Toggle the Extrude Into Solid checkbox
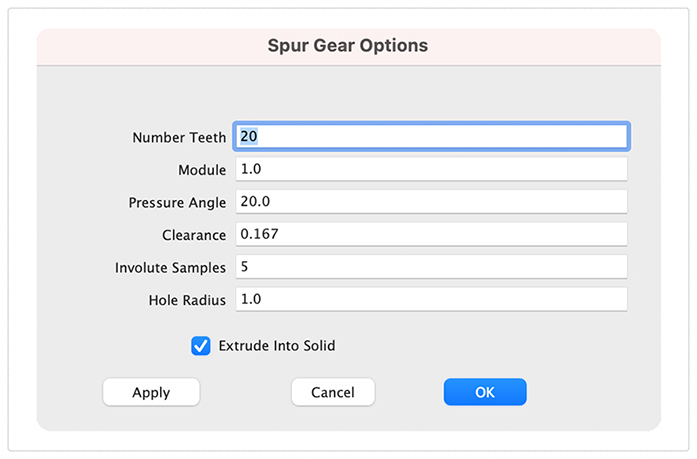Image resolution: width=697 pixels, height=459 pixels. [200, 346]
